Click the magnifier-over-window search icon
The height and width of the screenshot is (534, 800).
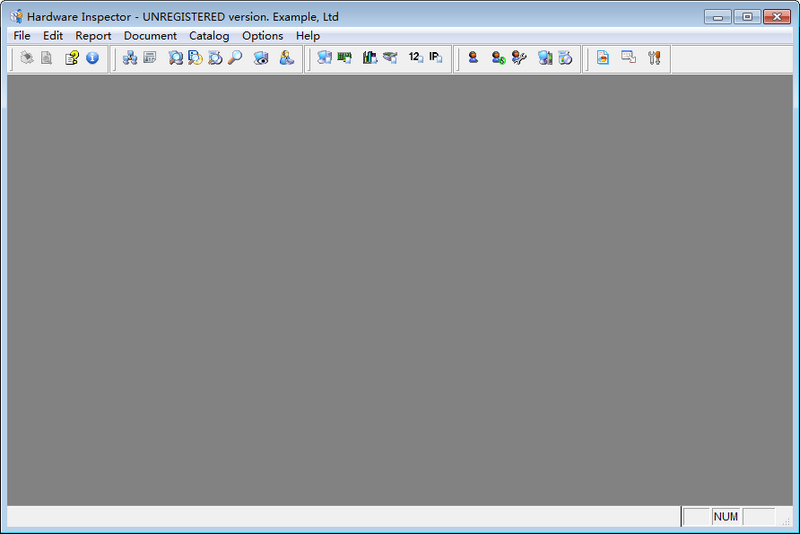(x=215, y=58)
